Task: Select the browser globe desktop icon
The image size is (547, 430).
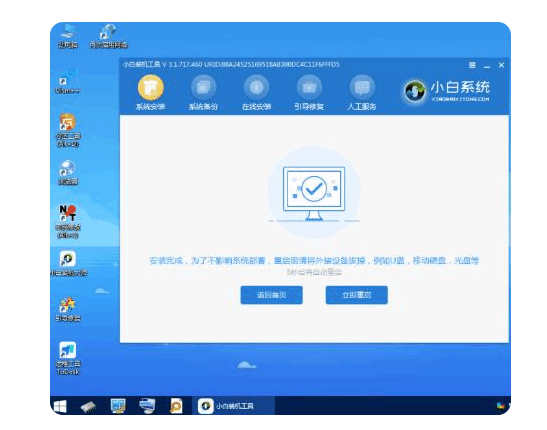Action: [x=68, y=172]
